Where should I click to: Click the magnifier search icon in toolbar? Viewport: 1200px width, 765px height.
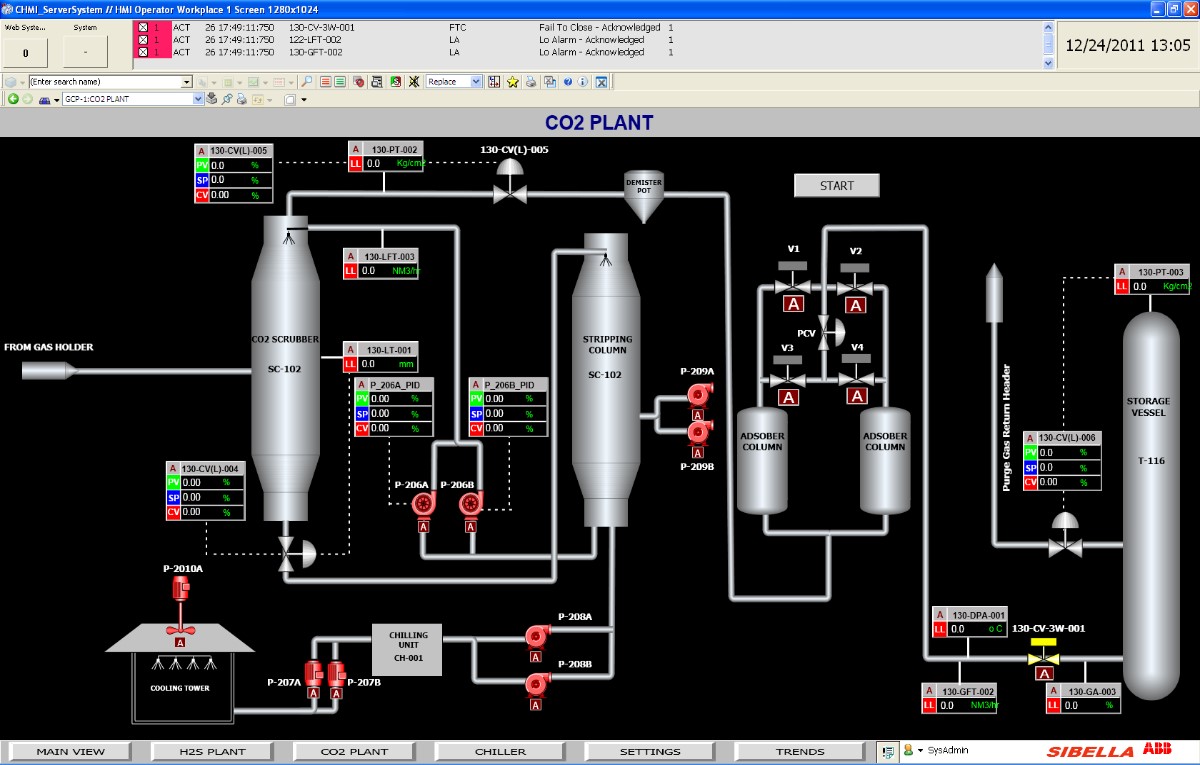click(x=307, y=82)
